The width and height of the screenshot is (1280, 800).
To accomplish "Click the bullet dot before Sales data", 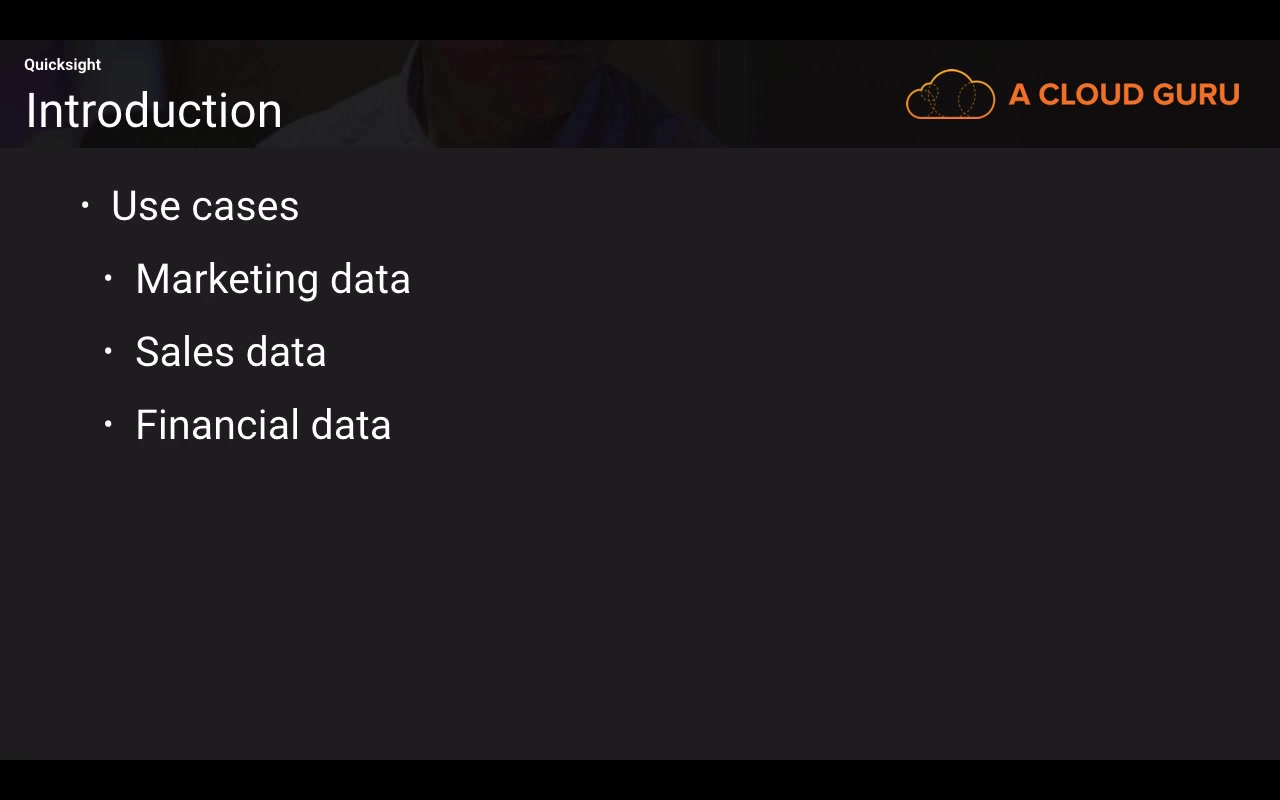I will click(x=108, y=352).
